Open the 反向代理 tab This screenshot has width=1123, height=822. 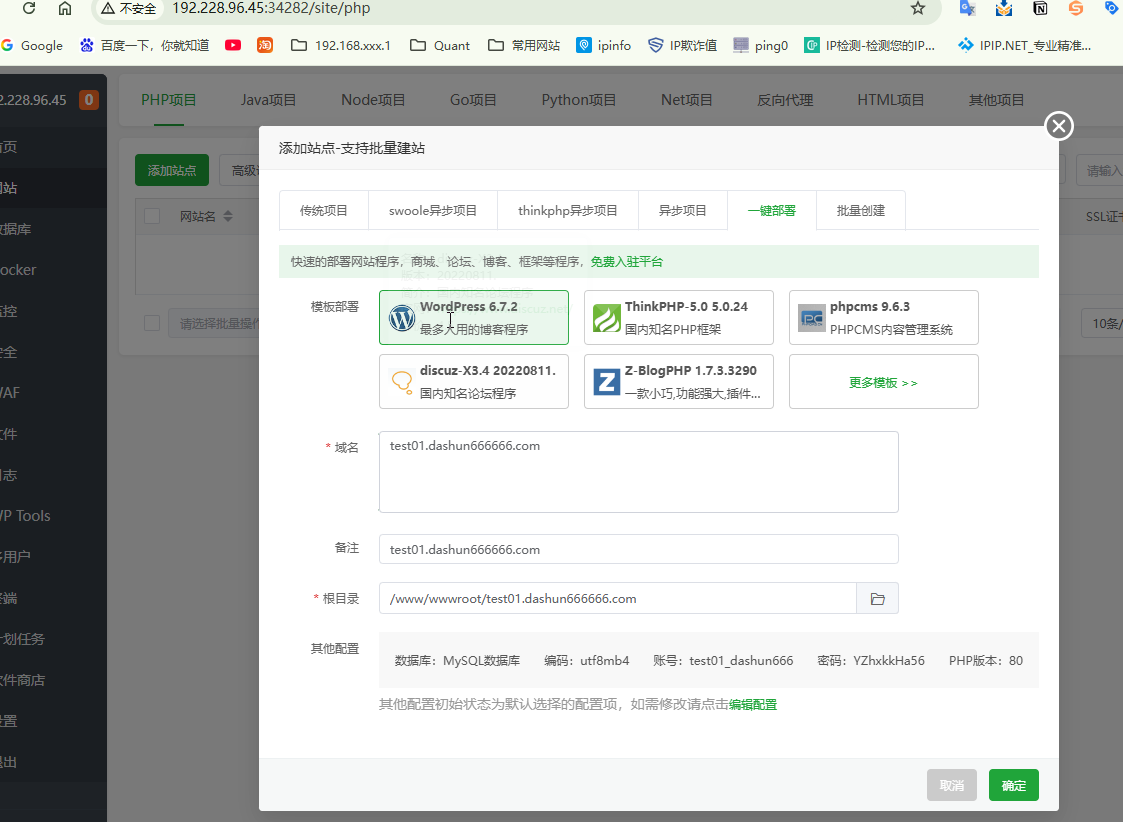(785, 100)
